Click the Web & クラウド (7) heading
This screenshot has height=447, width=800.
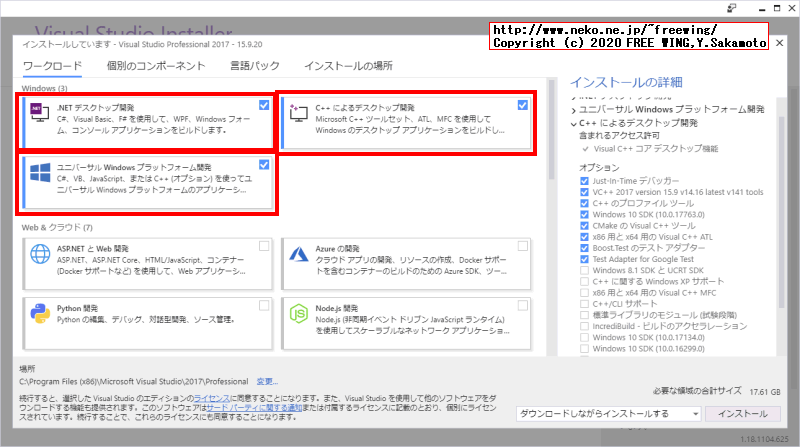(x=57, y=228)
